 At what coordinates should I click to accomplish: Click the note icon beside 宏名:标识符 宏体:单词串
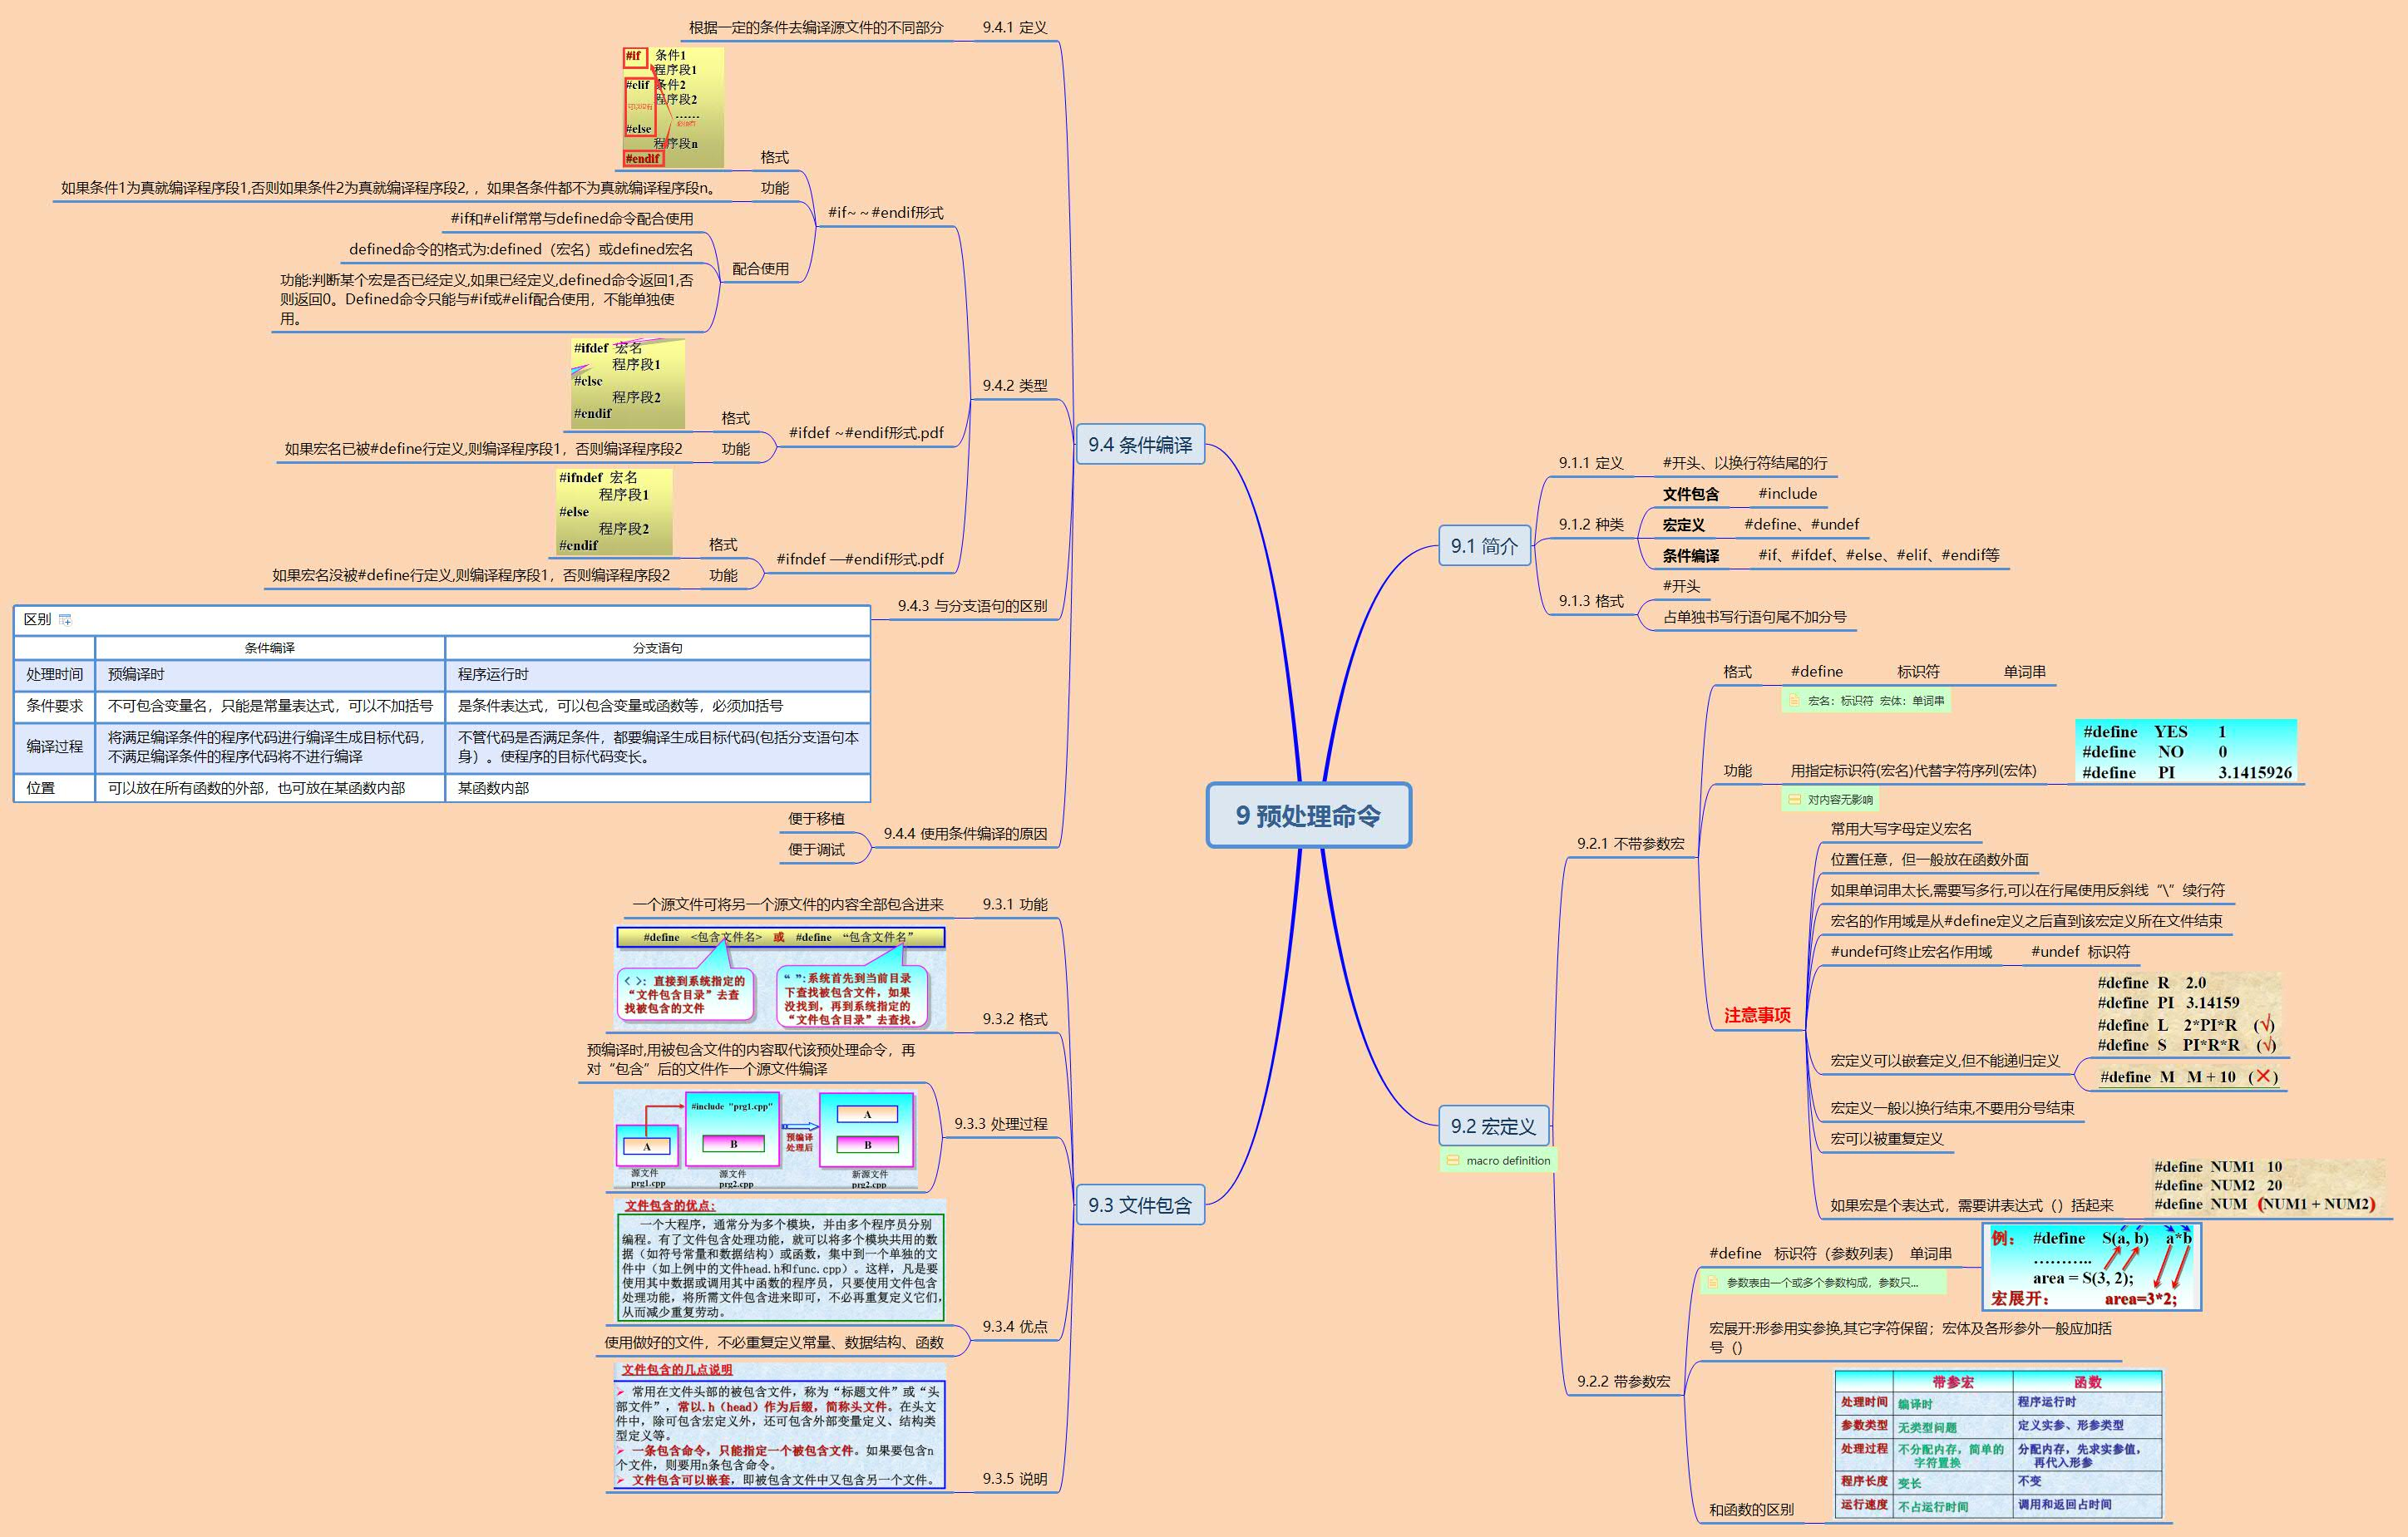click(x=1794, y=701)
